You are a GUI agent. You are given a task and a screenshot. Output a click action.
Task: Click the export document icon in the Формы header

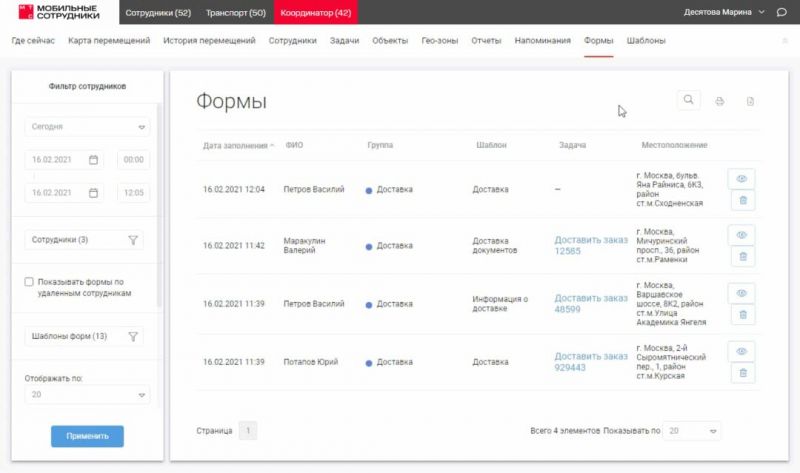749,101
